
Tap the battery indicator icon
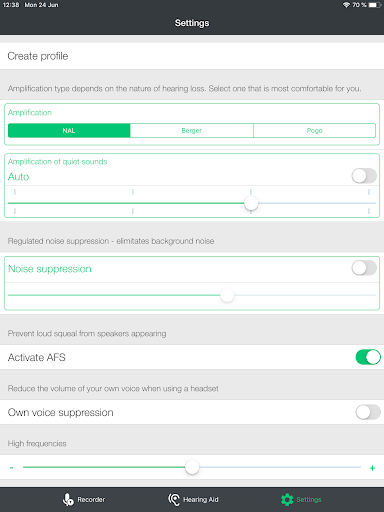(374, 5)
